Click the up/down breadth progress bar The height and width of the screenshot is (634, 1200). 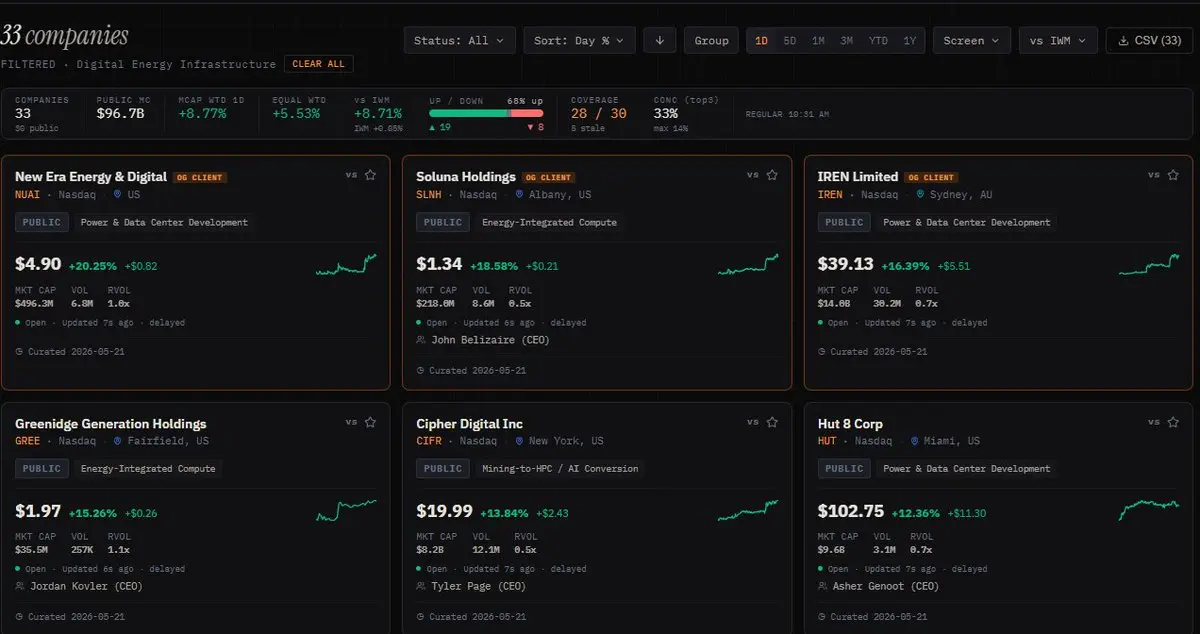tap(486, 113)
